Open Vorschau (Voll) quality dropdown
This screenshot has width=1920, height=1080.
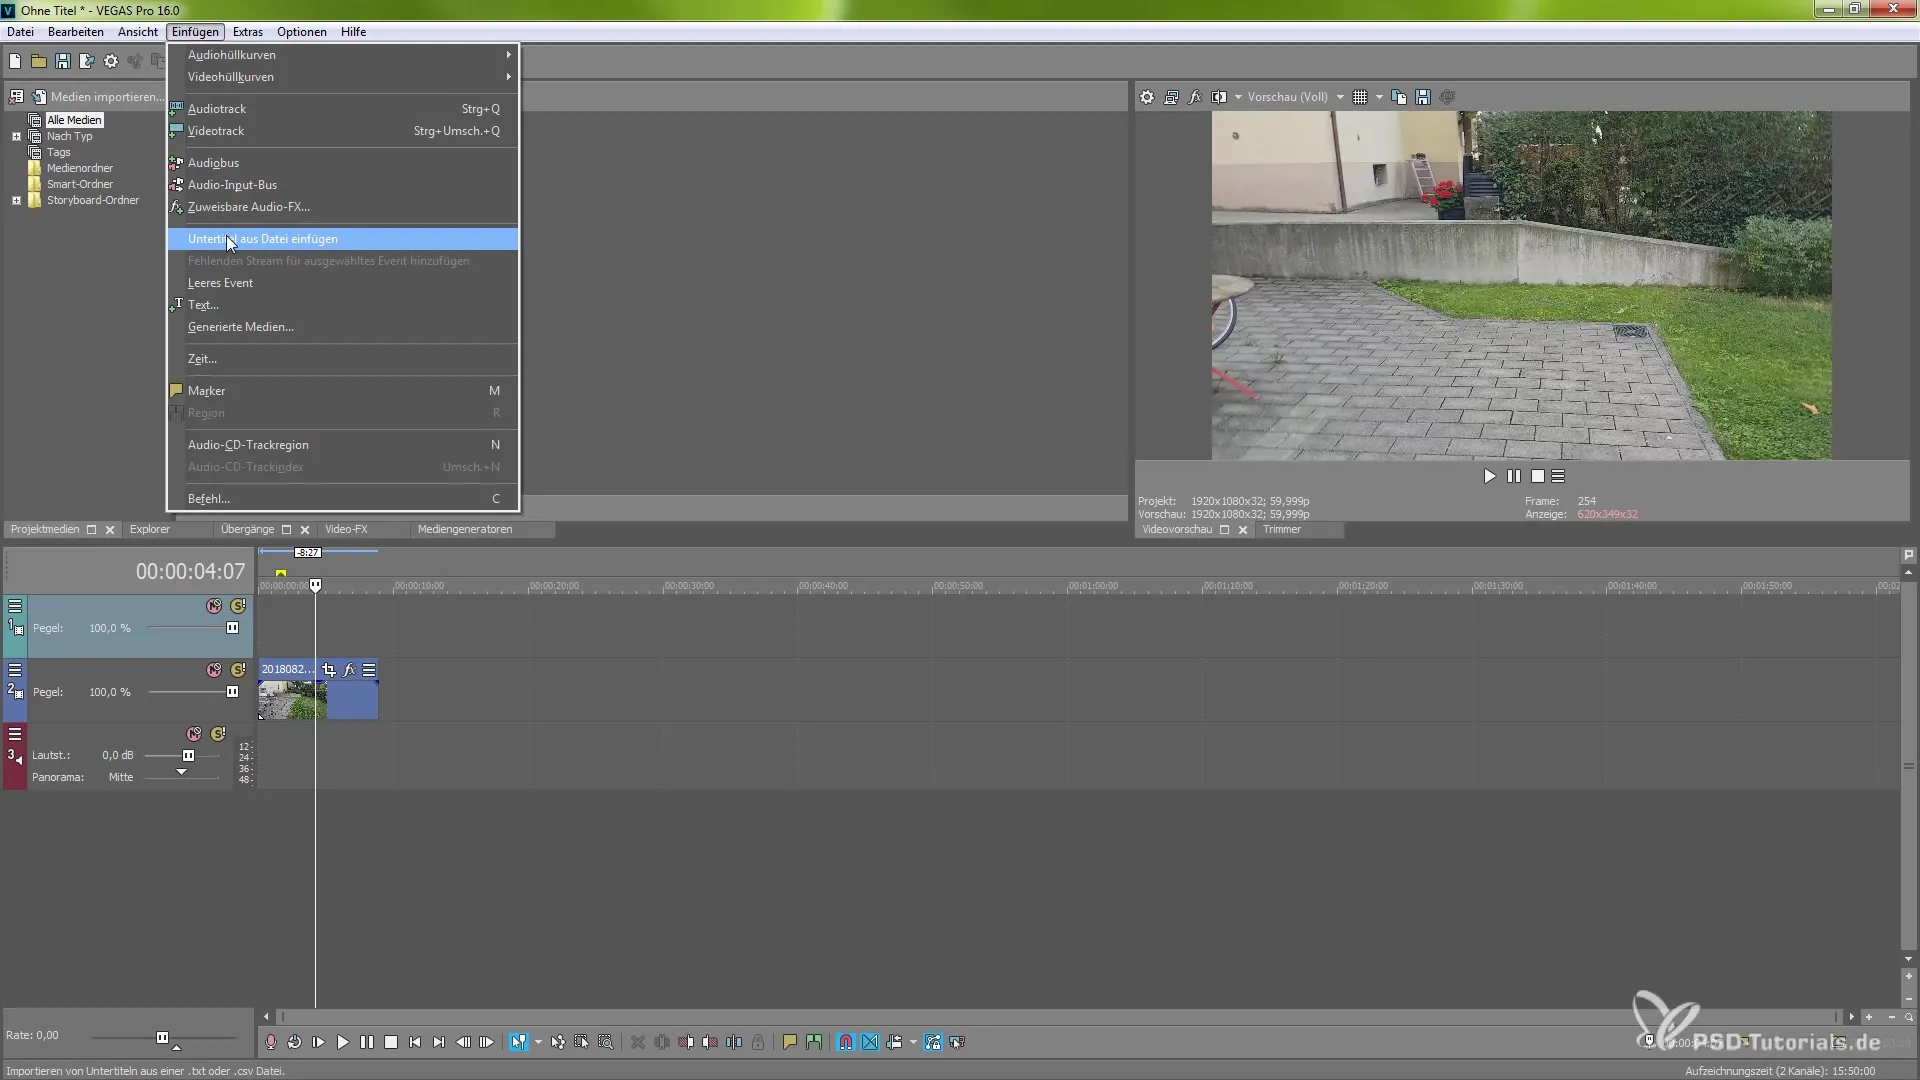1340,97
